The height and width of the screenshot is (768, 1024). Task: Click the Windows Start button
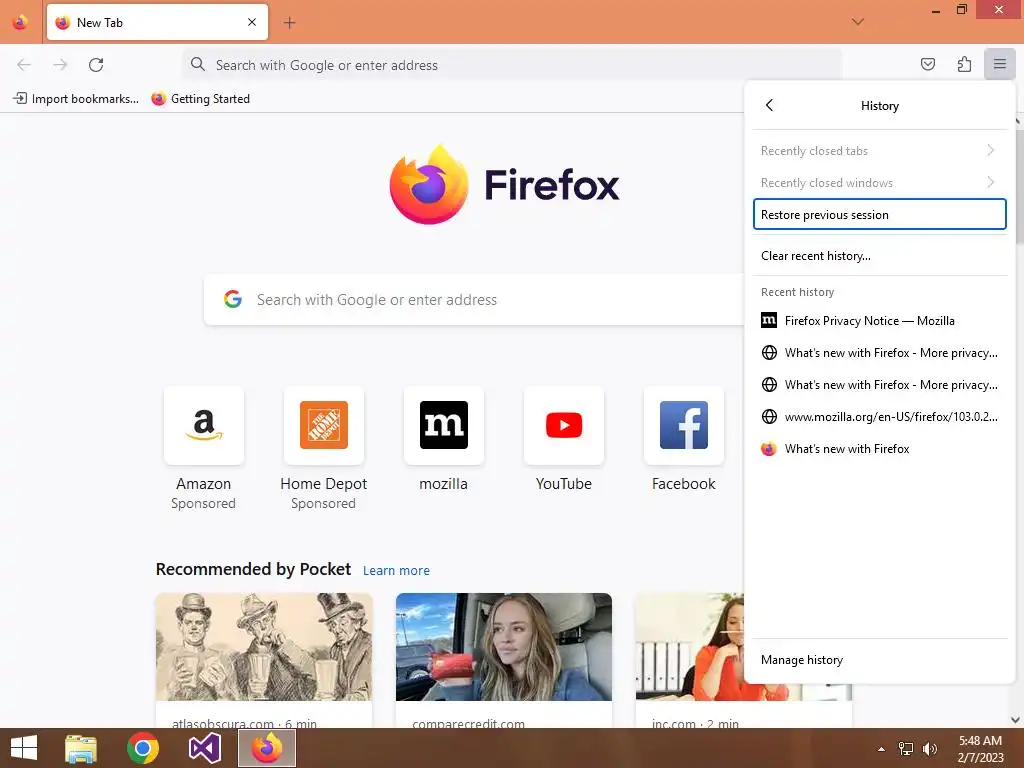click(x=24, y=748)
